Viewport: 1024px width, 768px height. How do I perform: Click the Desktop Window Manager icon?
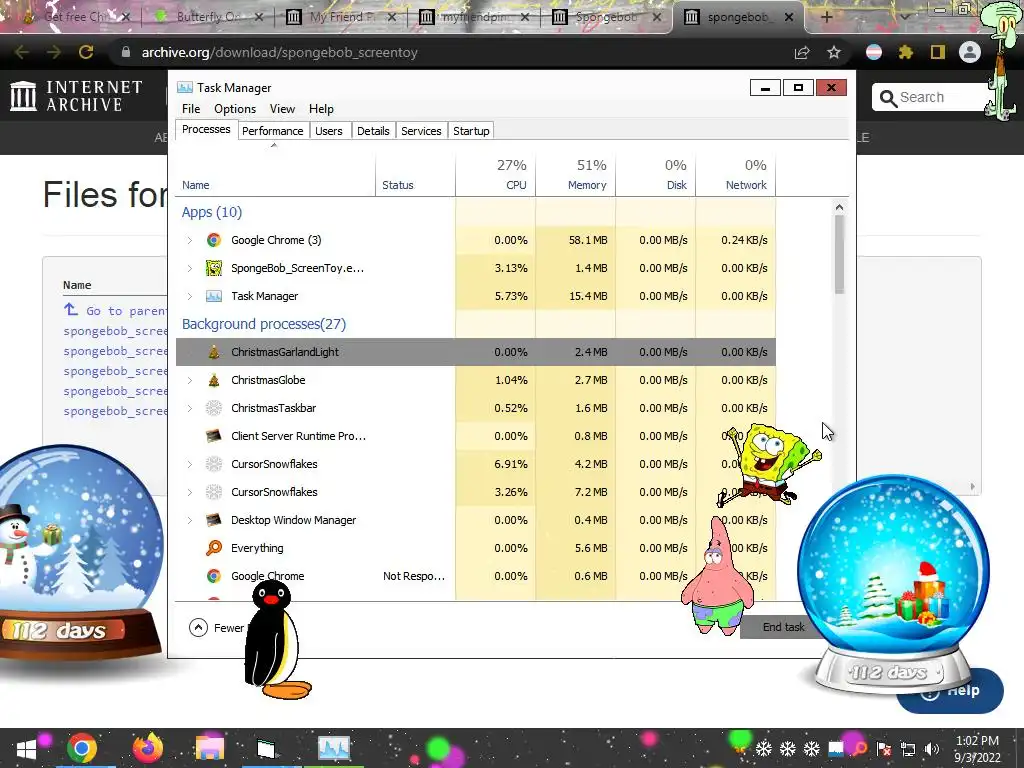click(214, 520)
